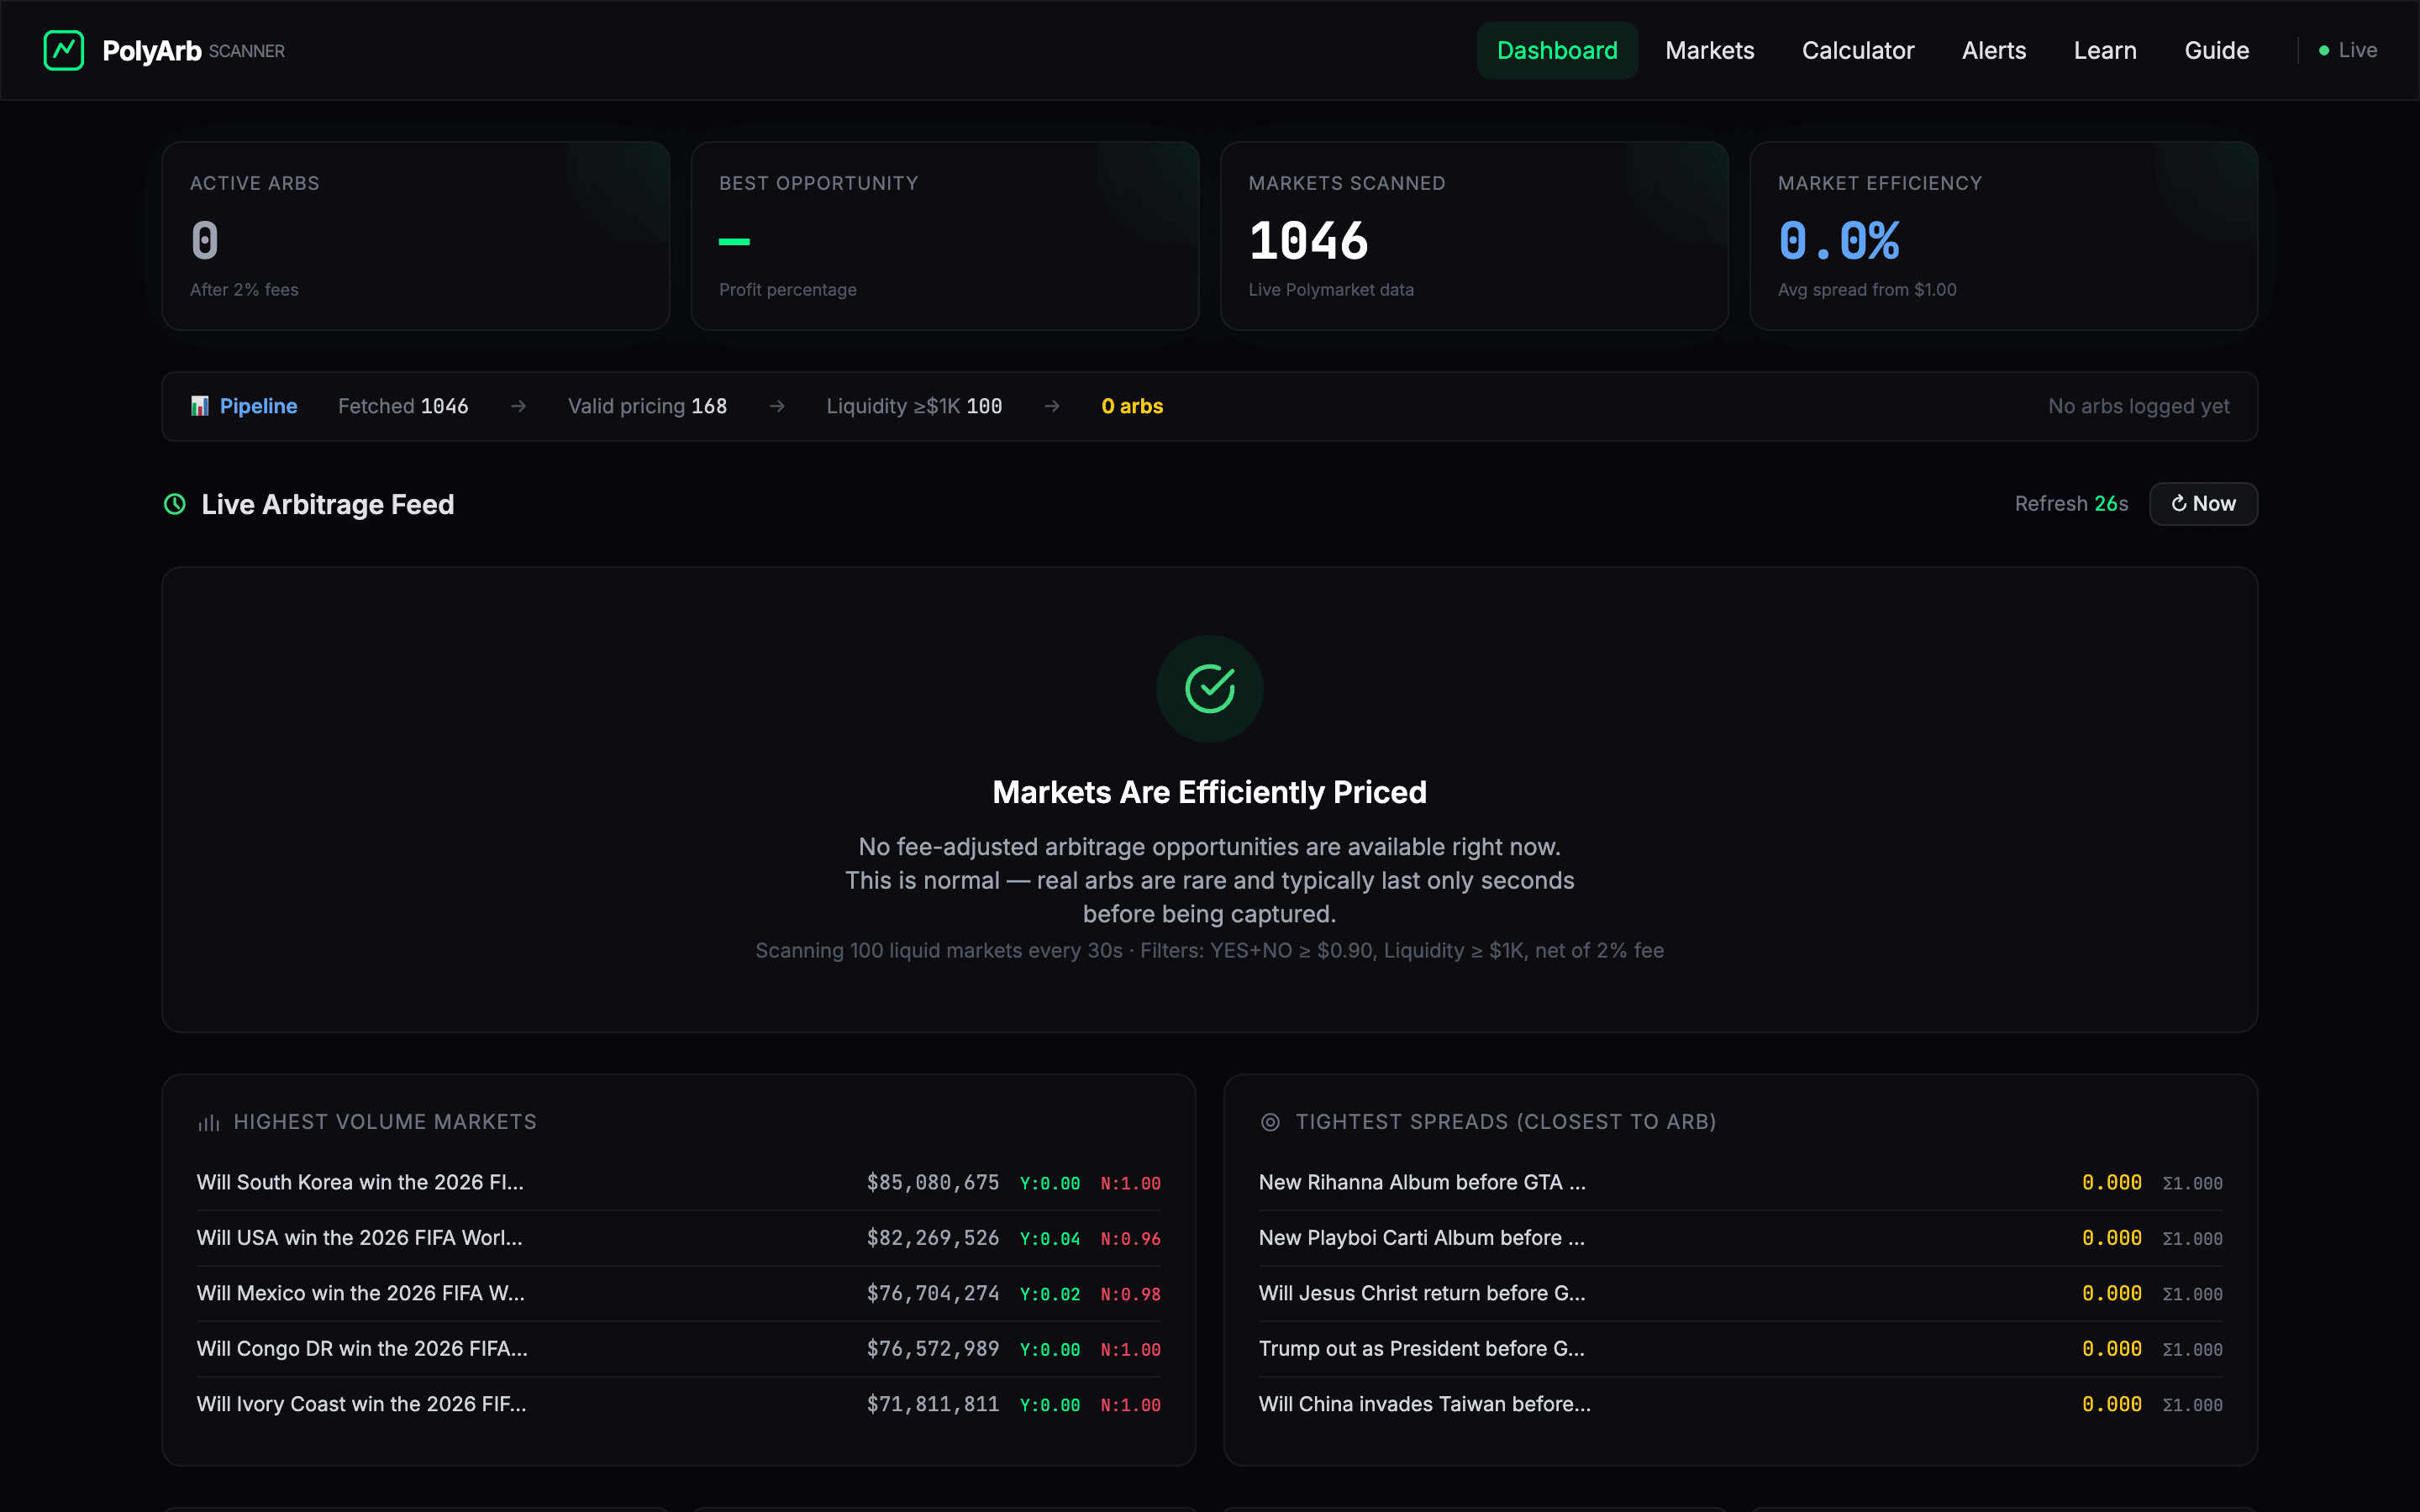Click the Live Arbitrage Feed heading
The image size is (2420, 1512).
[328, 504]
